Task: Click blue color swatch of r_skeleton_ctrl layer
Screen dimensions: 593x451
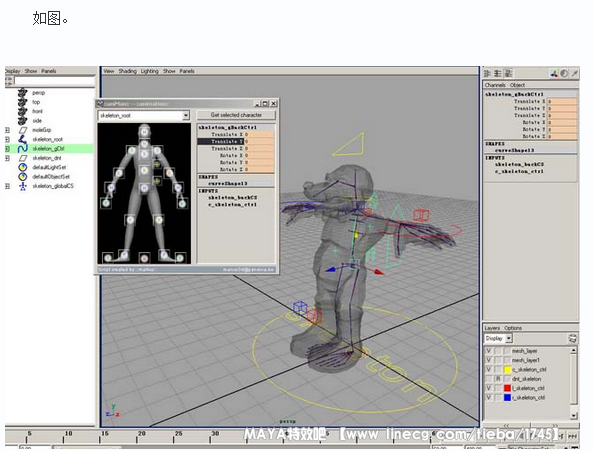Action: pyautogui.click(x=508, y=397)
